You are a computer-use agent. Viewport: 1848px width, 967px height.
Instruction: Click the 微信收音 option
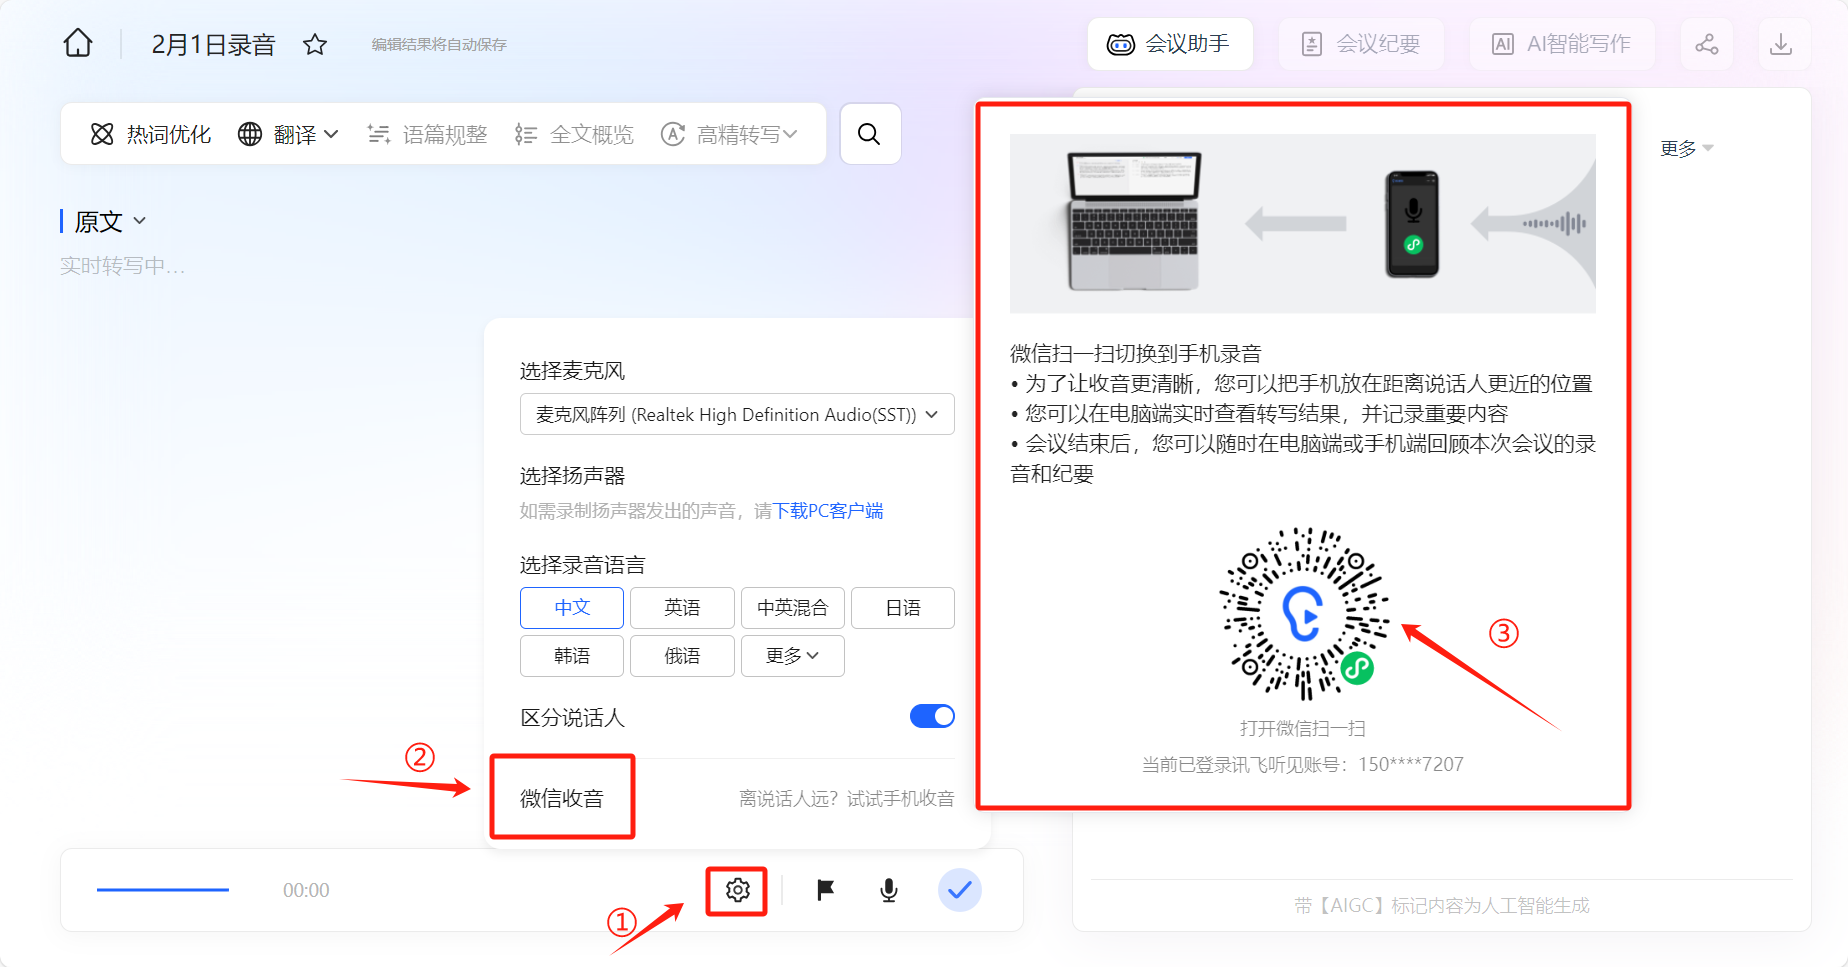[562, 798]
